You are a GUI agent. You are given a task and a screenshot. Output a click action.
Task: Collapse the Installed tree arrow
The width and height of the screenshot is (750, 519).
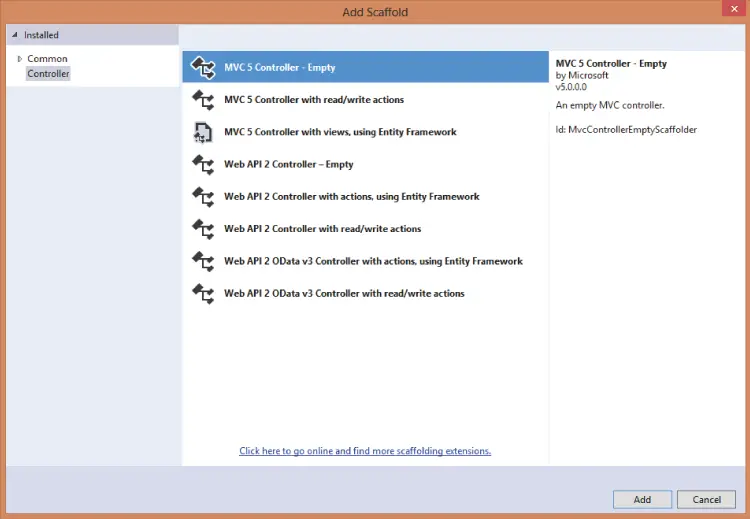(x=15, y=35)
